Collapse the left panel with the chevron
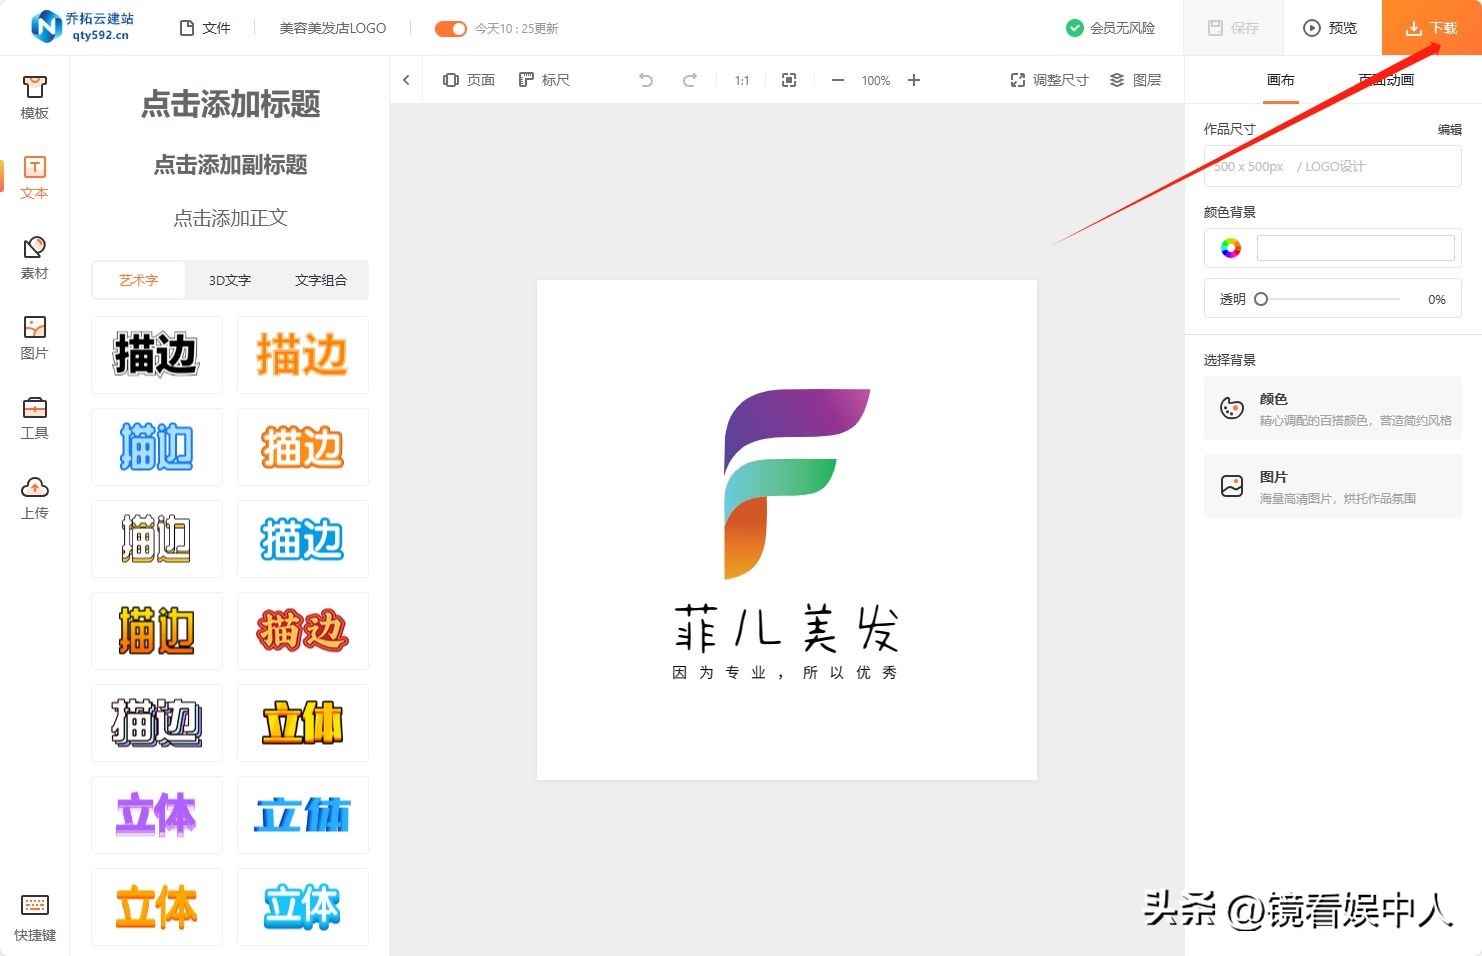The width and height of the screenshot is (1482, 956). coord(406,80)
